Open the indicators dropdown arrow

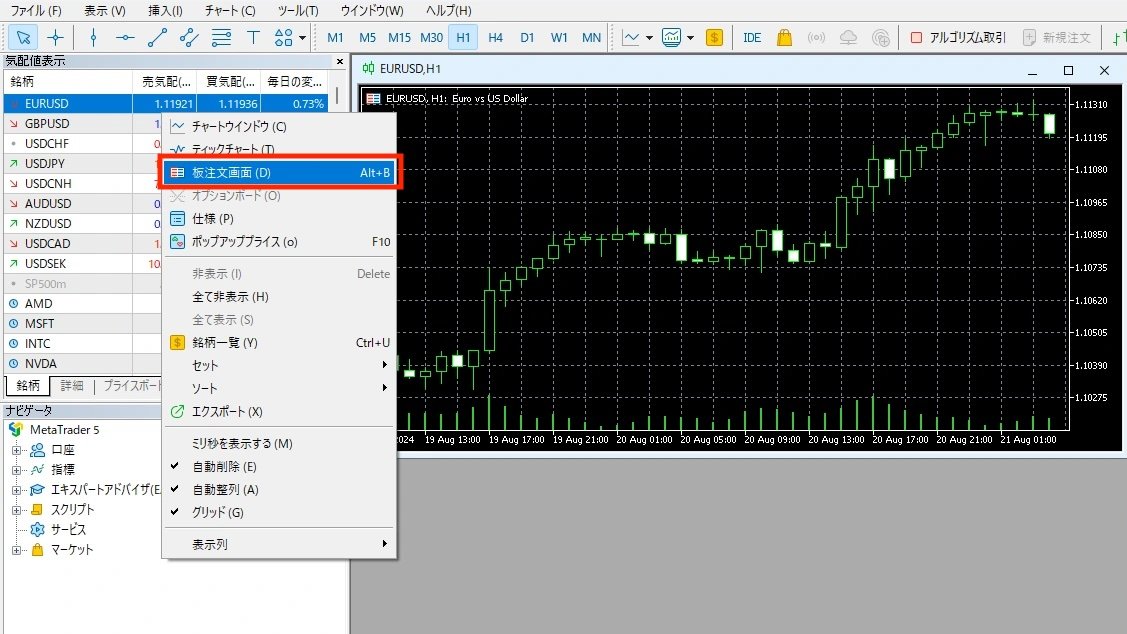point(691,37)
